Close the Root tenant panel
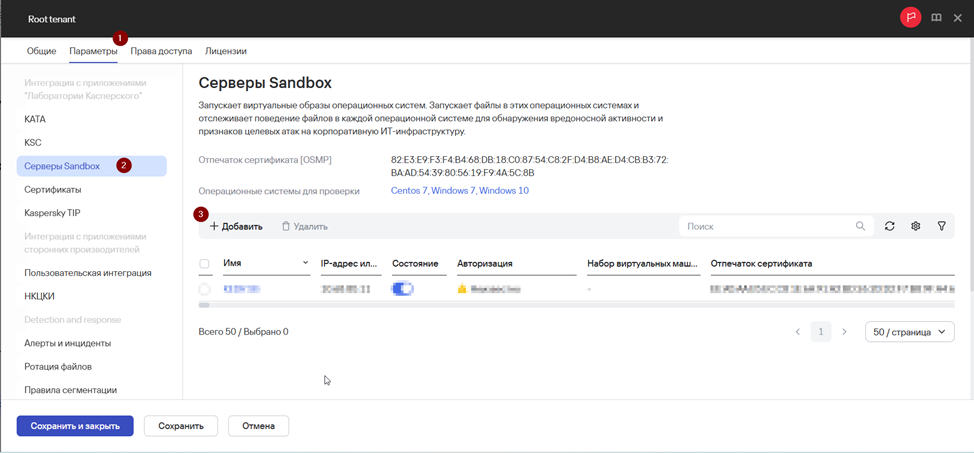974x453 pixels. pos(957,19)
